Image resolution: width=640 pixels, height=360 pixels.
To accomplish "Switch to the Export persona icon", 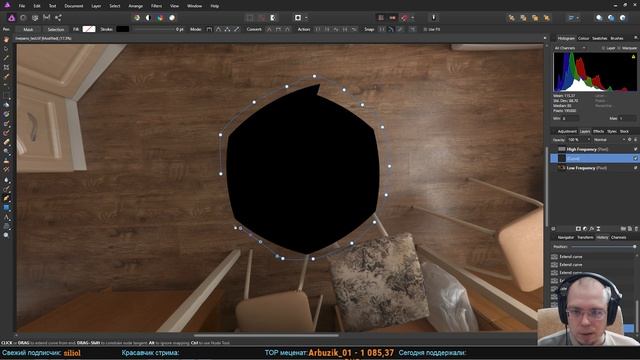I will pos(58,18).
